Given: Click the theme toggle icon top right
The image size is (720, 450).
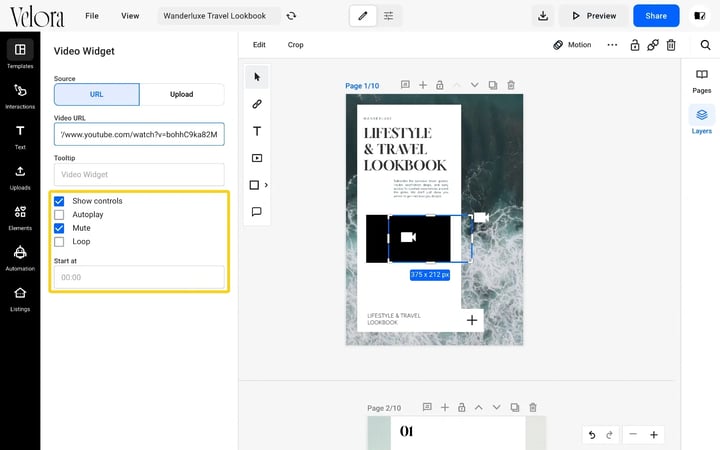Looking at the screenshot, I should (699, 16).
